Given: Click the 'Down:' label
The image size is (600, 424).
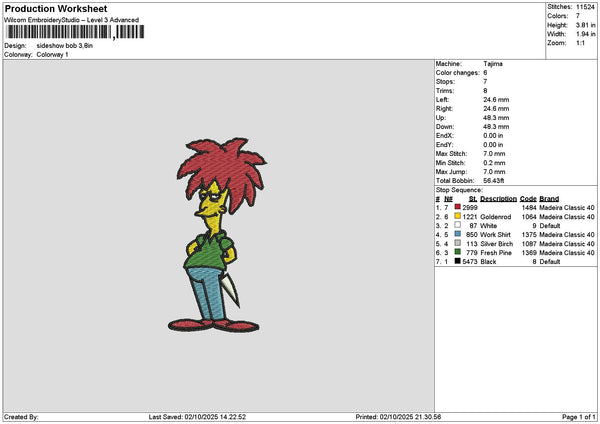Looking at the screenshot, I should pos(445,127).
